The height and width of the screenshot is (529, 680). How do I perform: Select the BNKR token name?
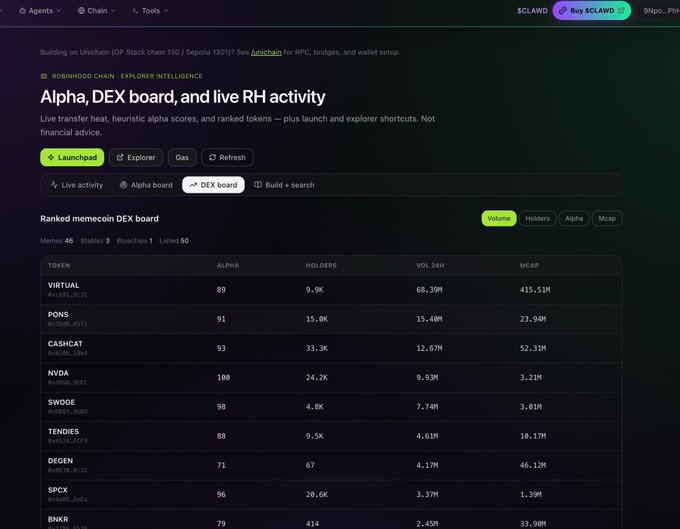(x=58, y=519)
